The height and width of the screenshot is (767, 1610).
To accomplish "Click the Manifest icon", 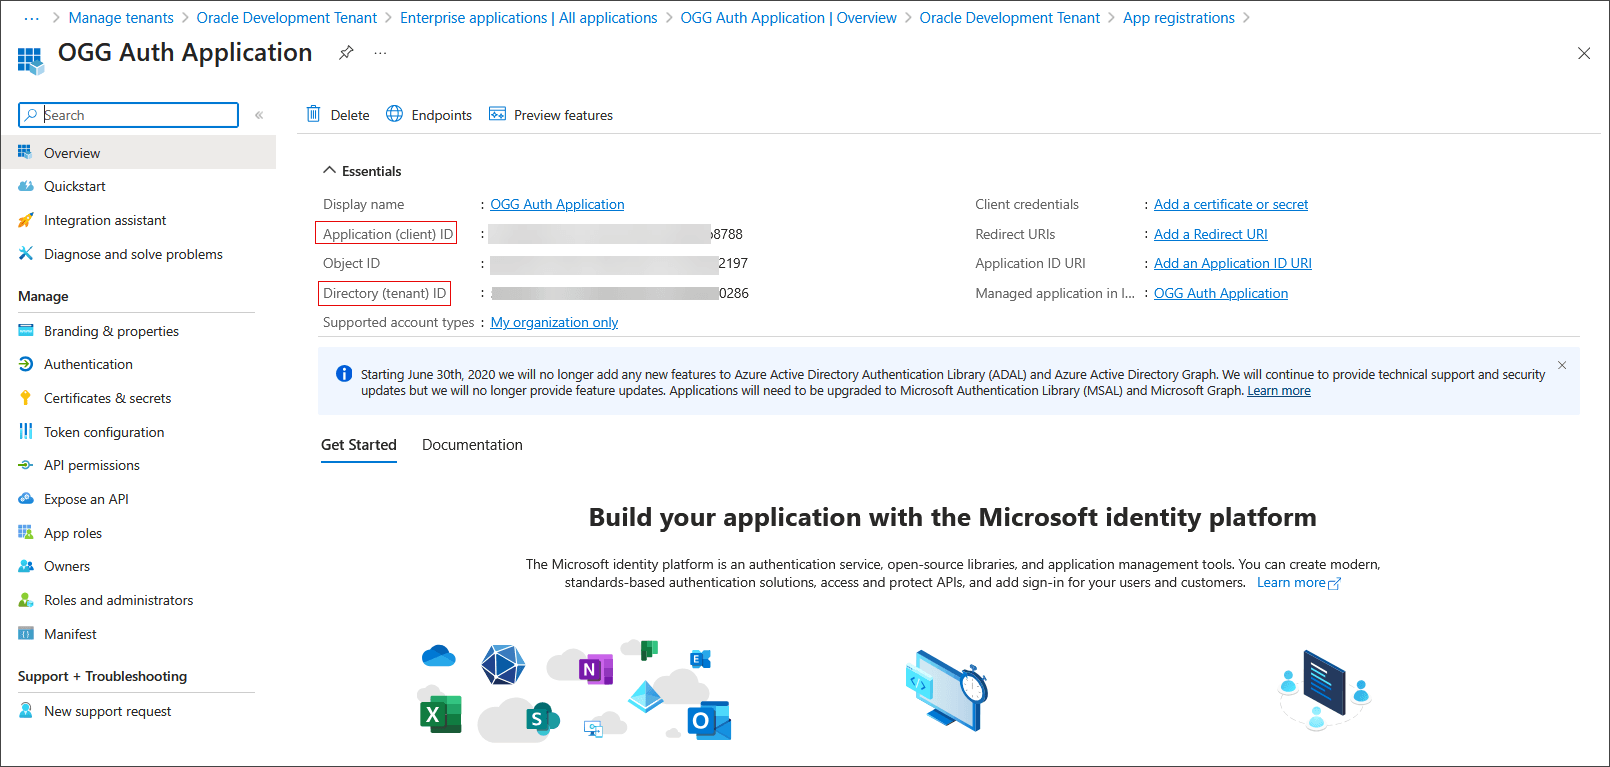I will click(x=25, y=633).
